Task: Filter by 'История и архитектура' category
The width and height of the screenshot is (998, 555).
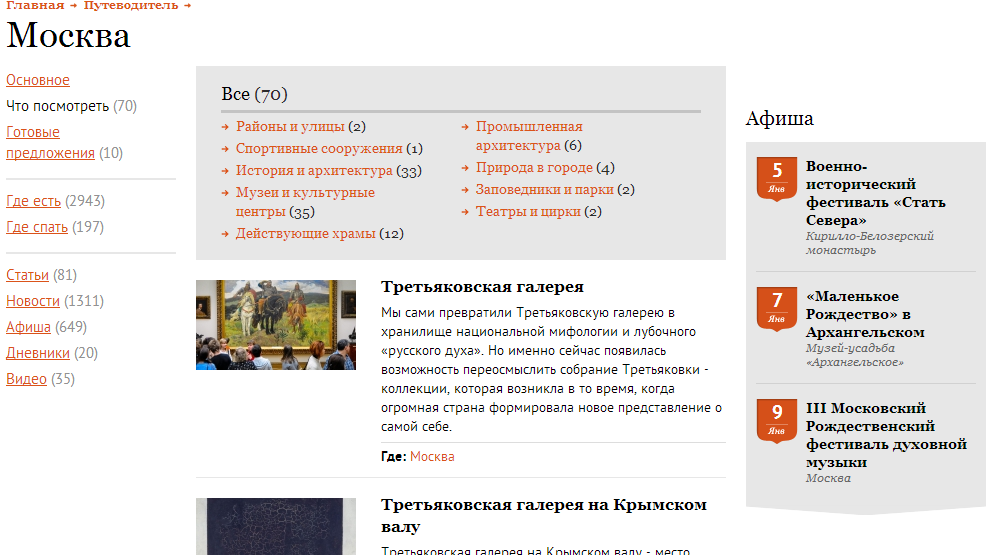Action: point(314,171)
